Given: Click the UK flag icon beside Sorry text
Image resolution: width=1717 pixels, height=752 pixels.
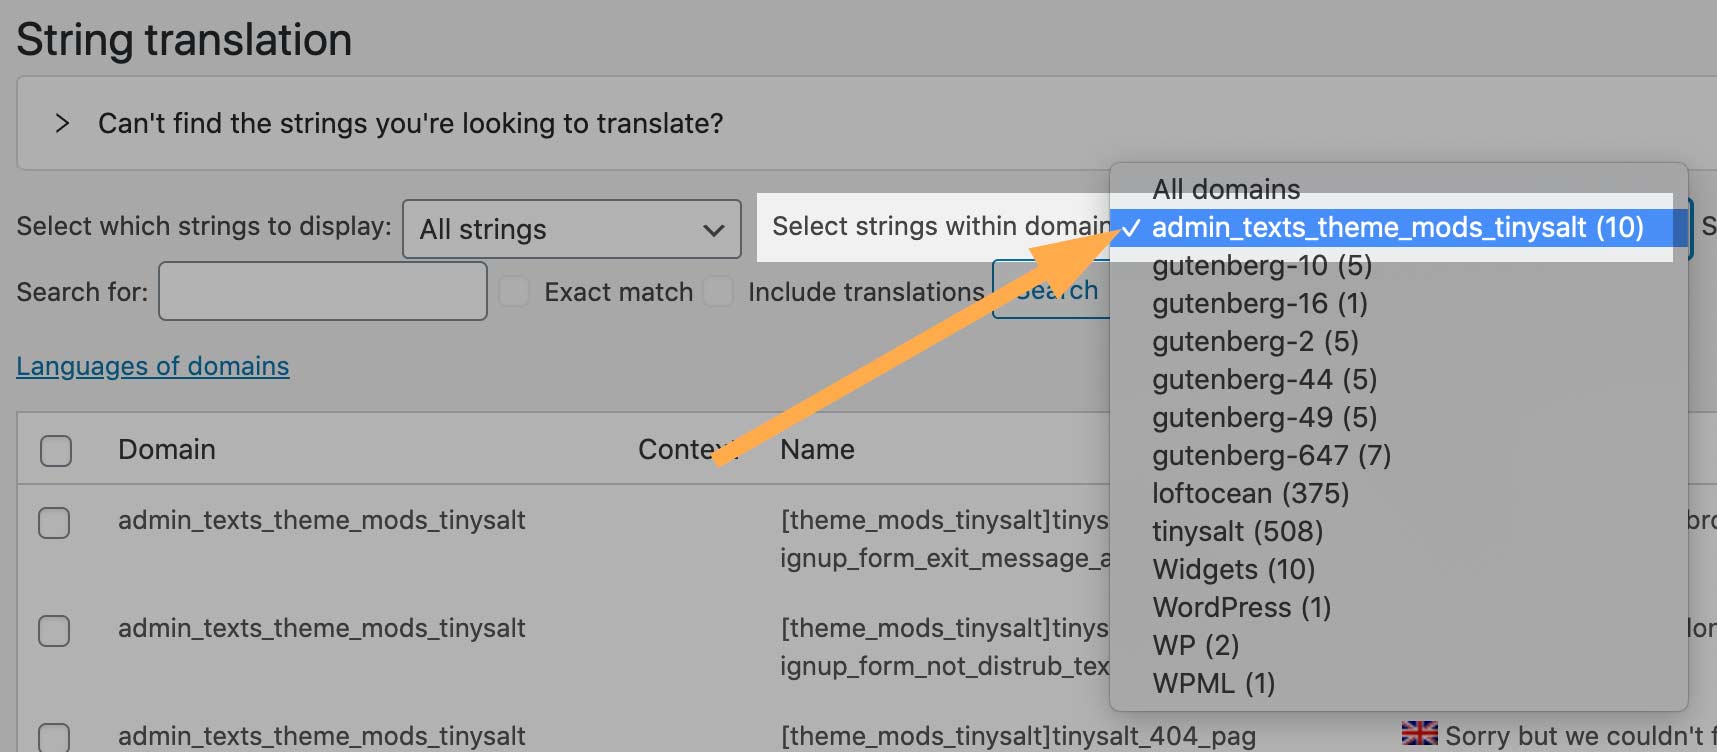Looking at the screenshot, I should click(x=1419, y=733).
